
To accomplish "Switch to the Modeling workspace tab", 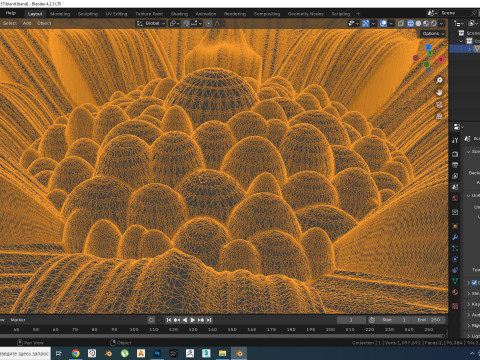I will coord(60,14).
